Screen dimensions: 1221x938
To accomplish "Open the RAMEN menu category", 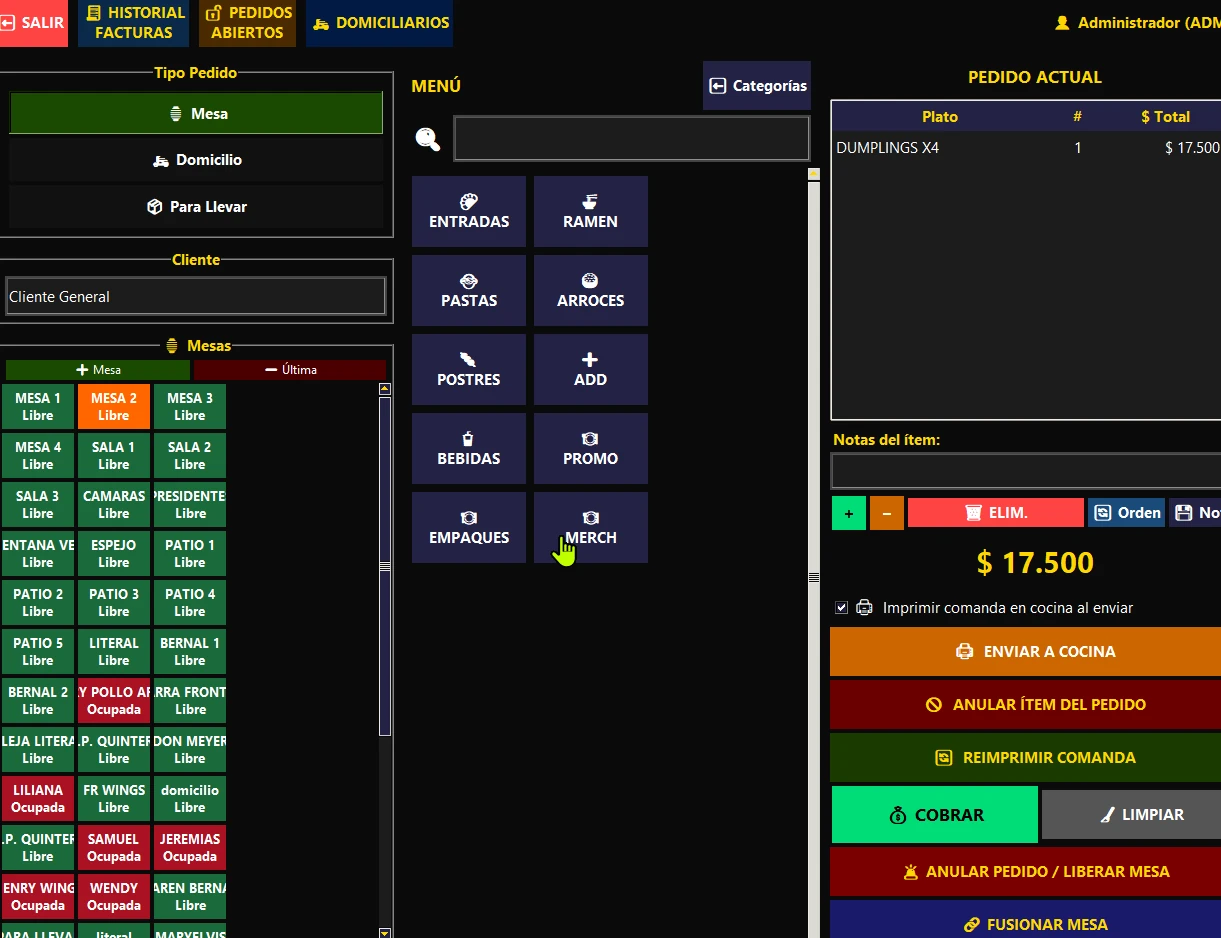I will 591,212.
